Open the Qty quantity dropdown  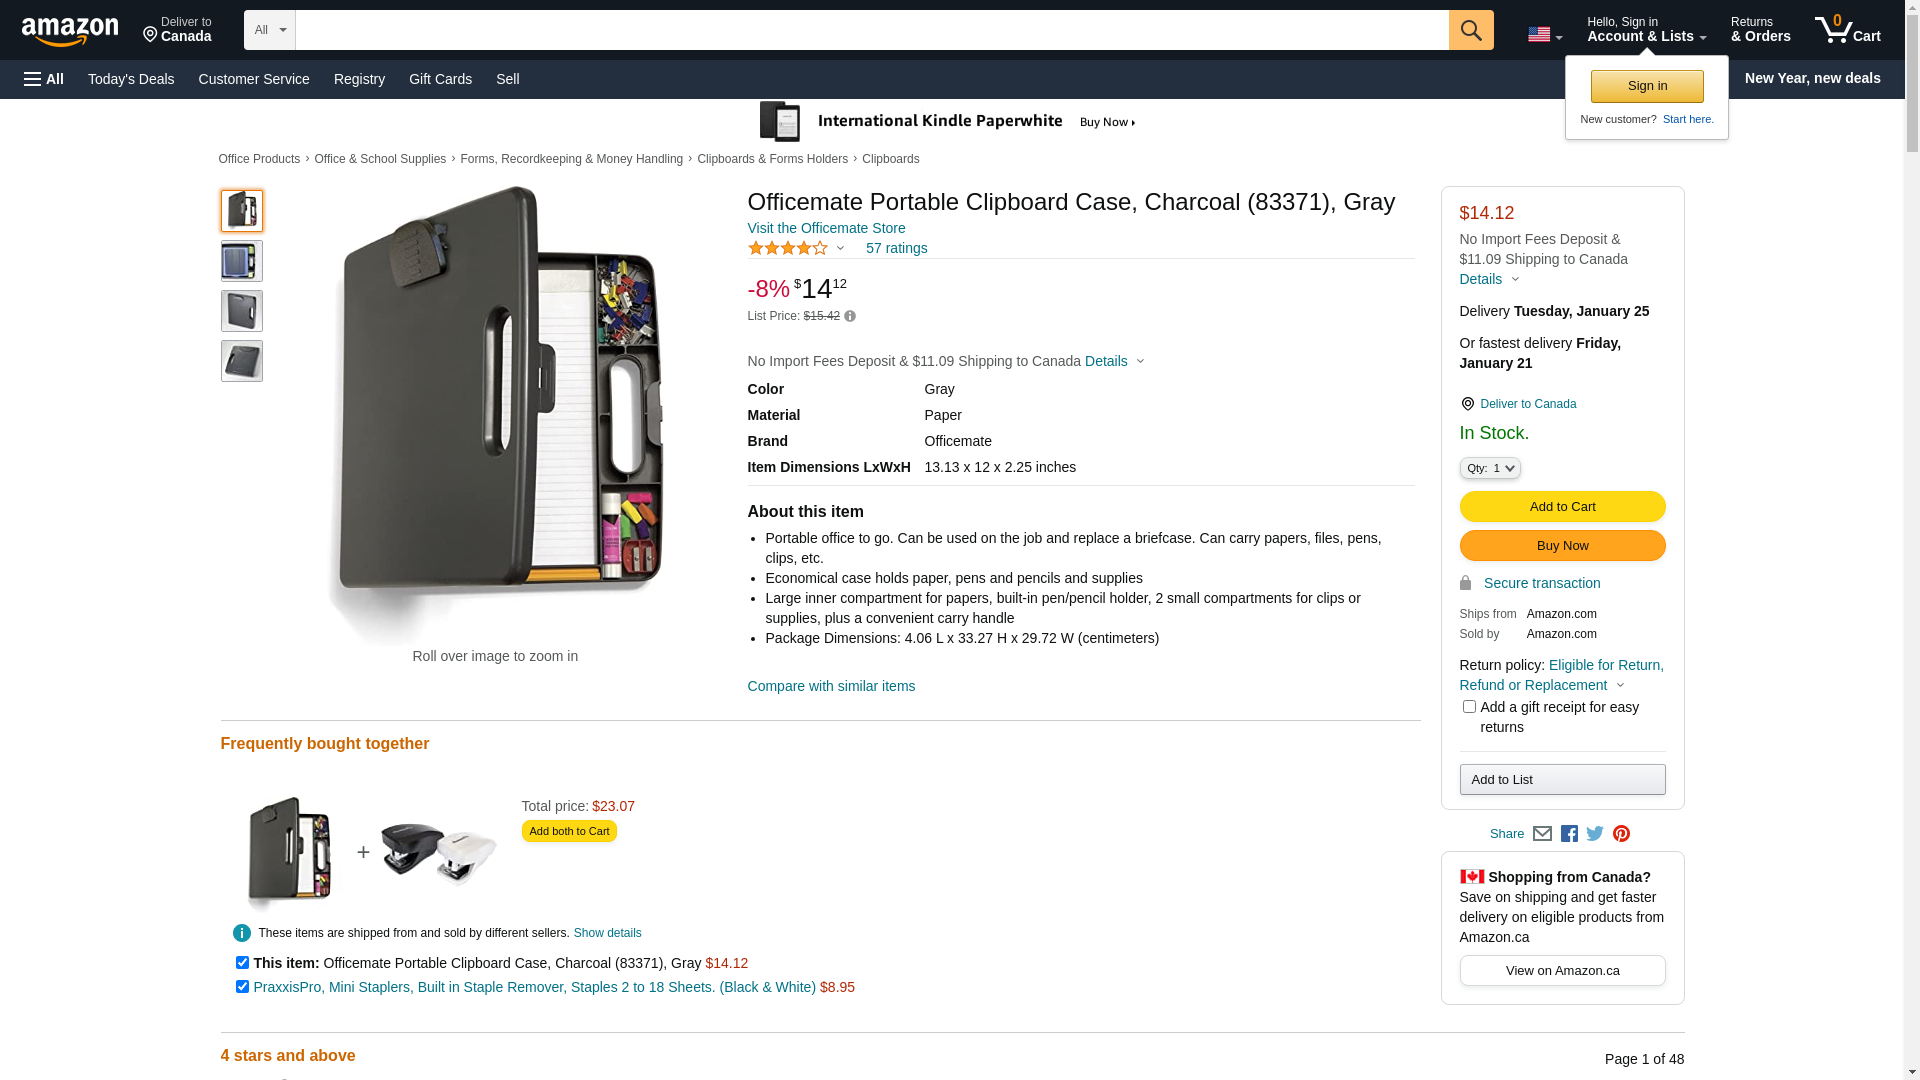click(1490, 468)
